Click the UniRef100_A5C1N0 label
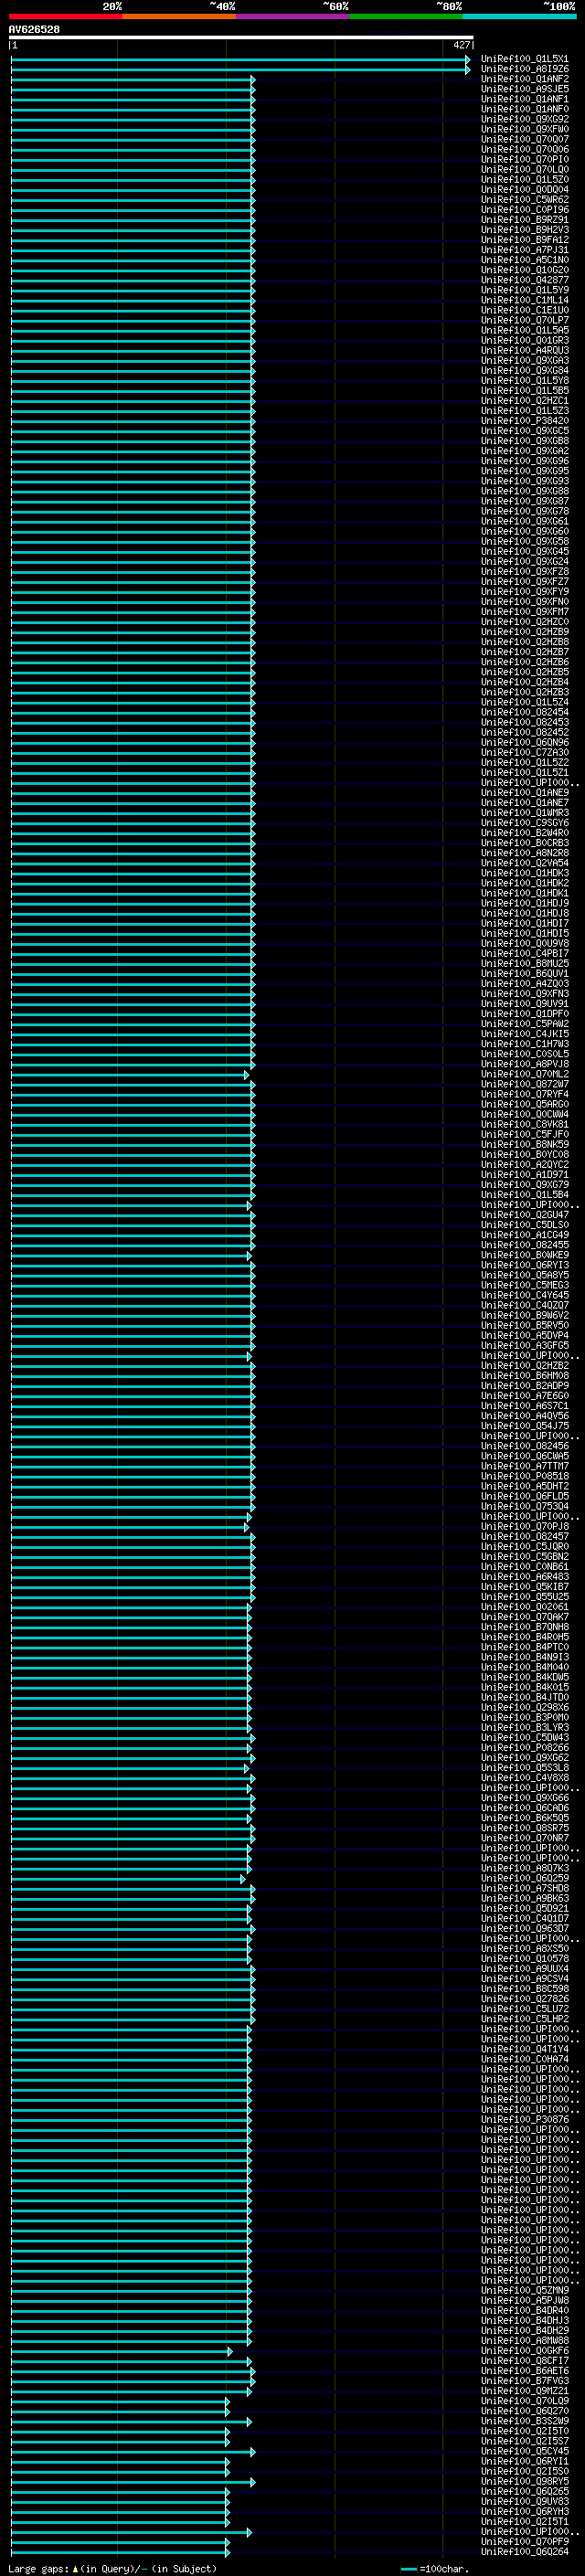 click(524, 260)
